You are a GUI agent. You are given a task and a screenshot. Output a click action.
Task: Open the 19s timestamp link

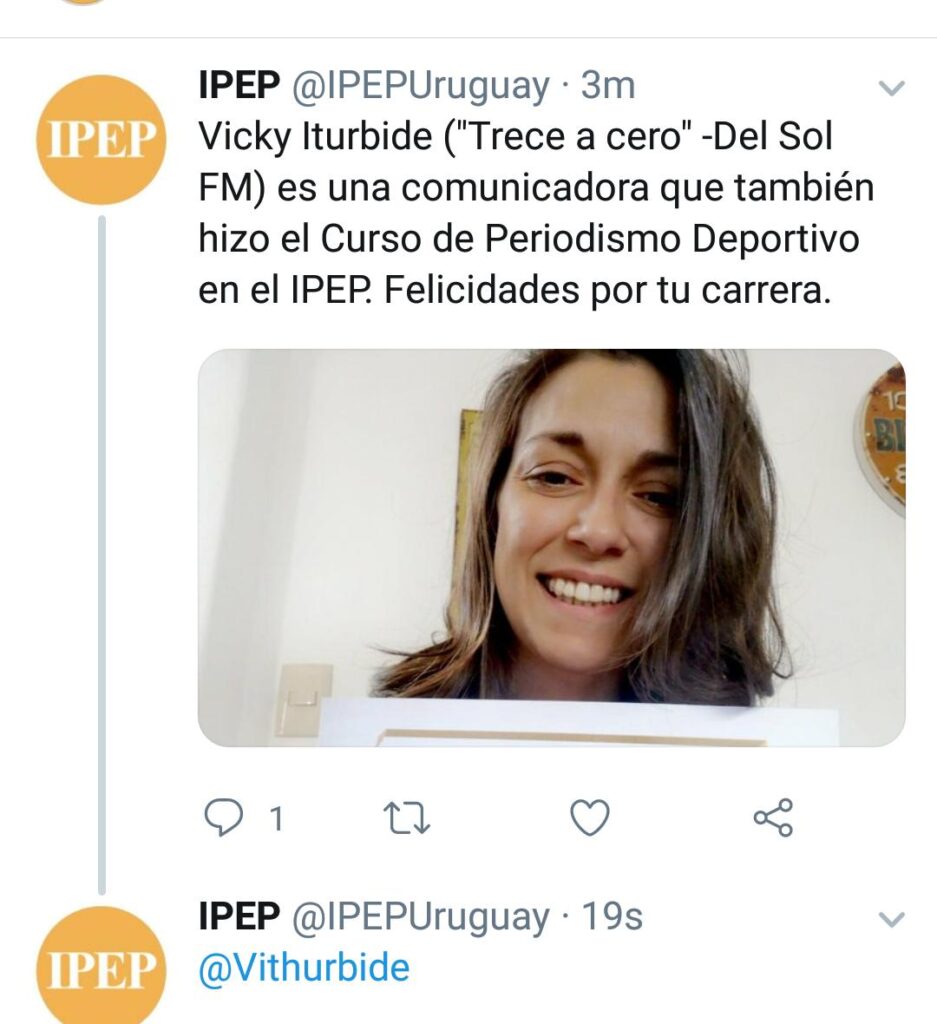point(612,917)
